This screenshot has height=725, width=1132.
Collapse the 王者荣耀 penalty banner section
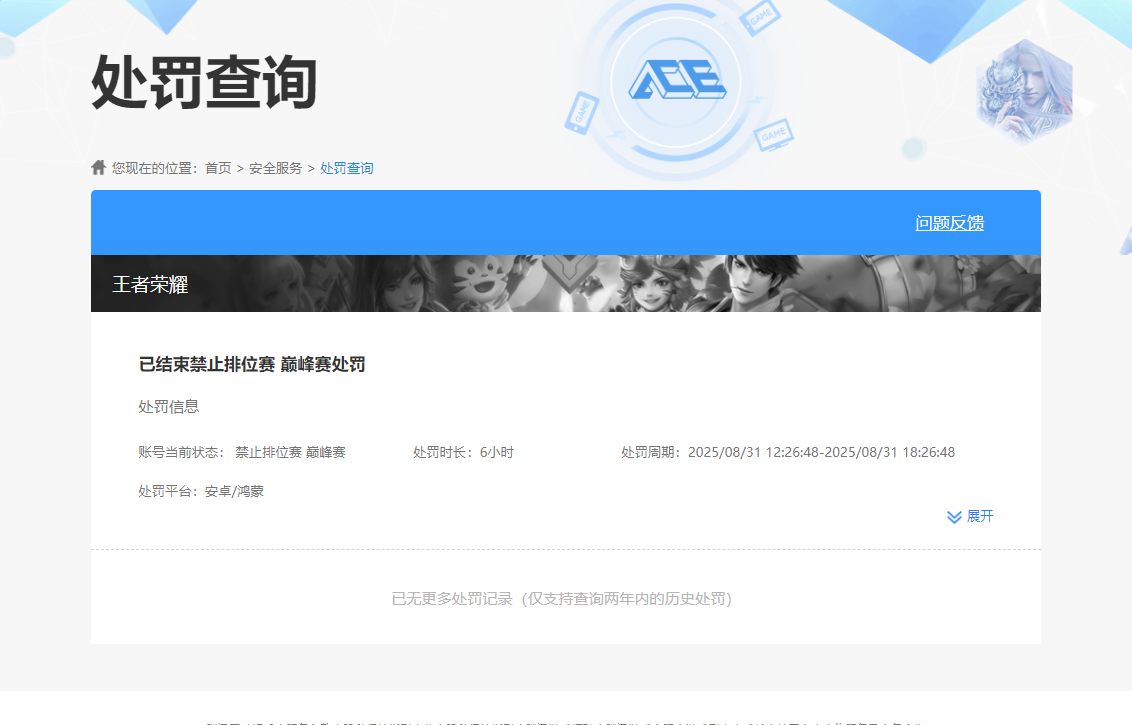566,283
